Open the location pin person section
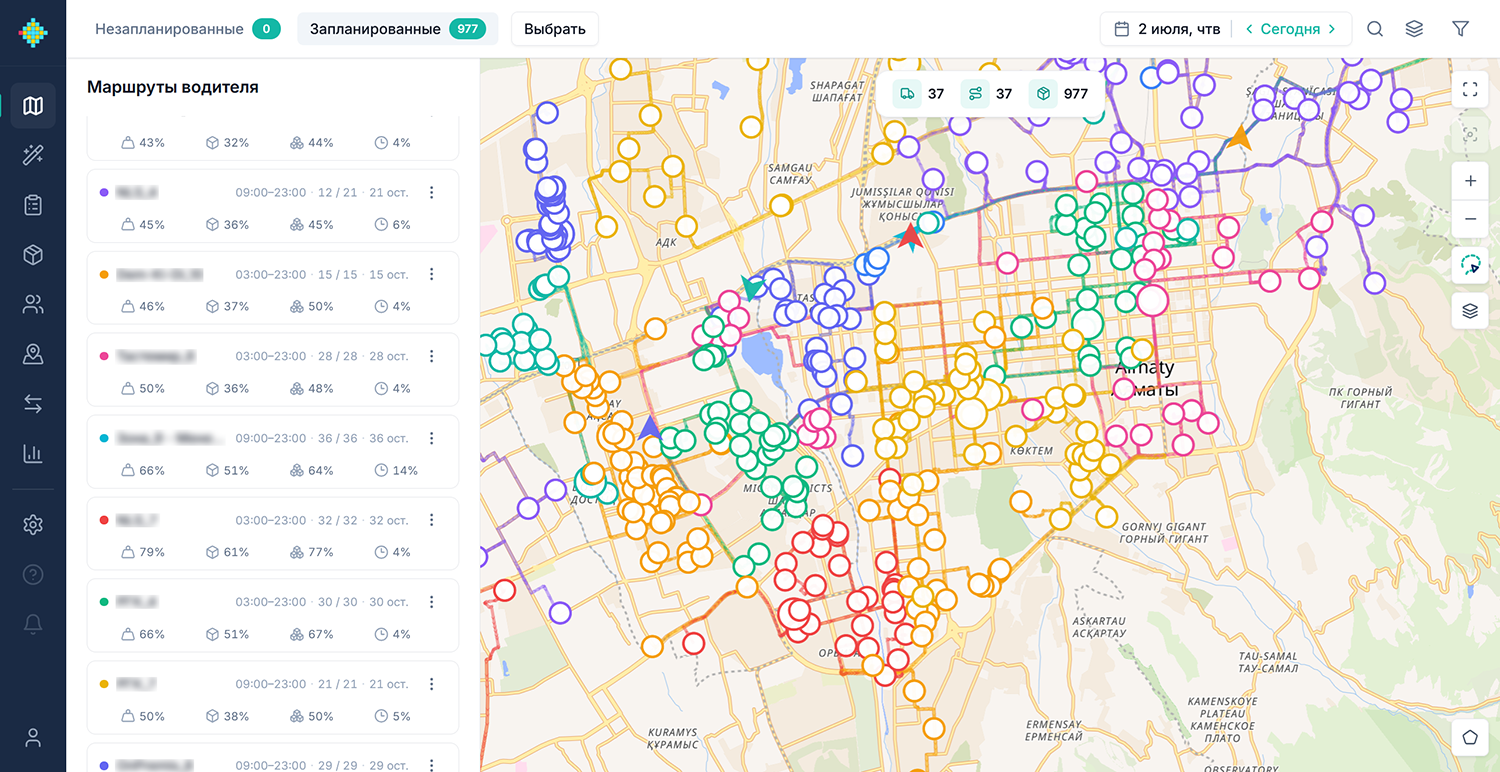 coord(33,354)
